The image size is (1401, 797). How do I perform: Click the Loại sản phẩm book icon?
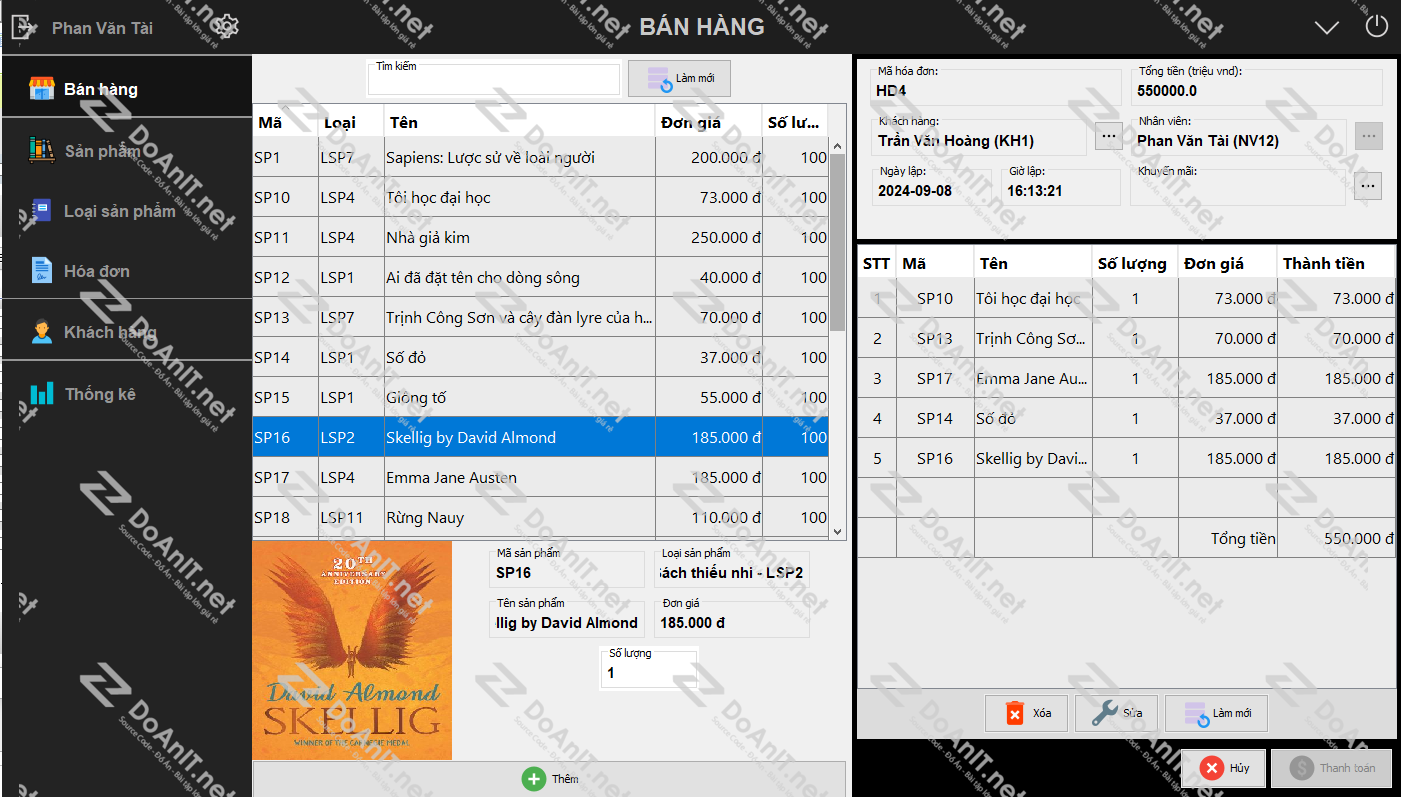[41, 211]
